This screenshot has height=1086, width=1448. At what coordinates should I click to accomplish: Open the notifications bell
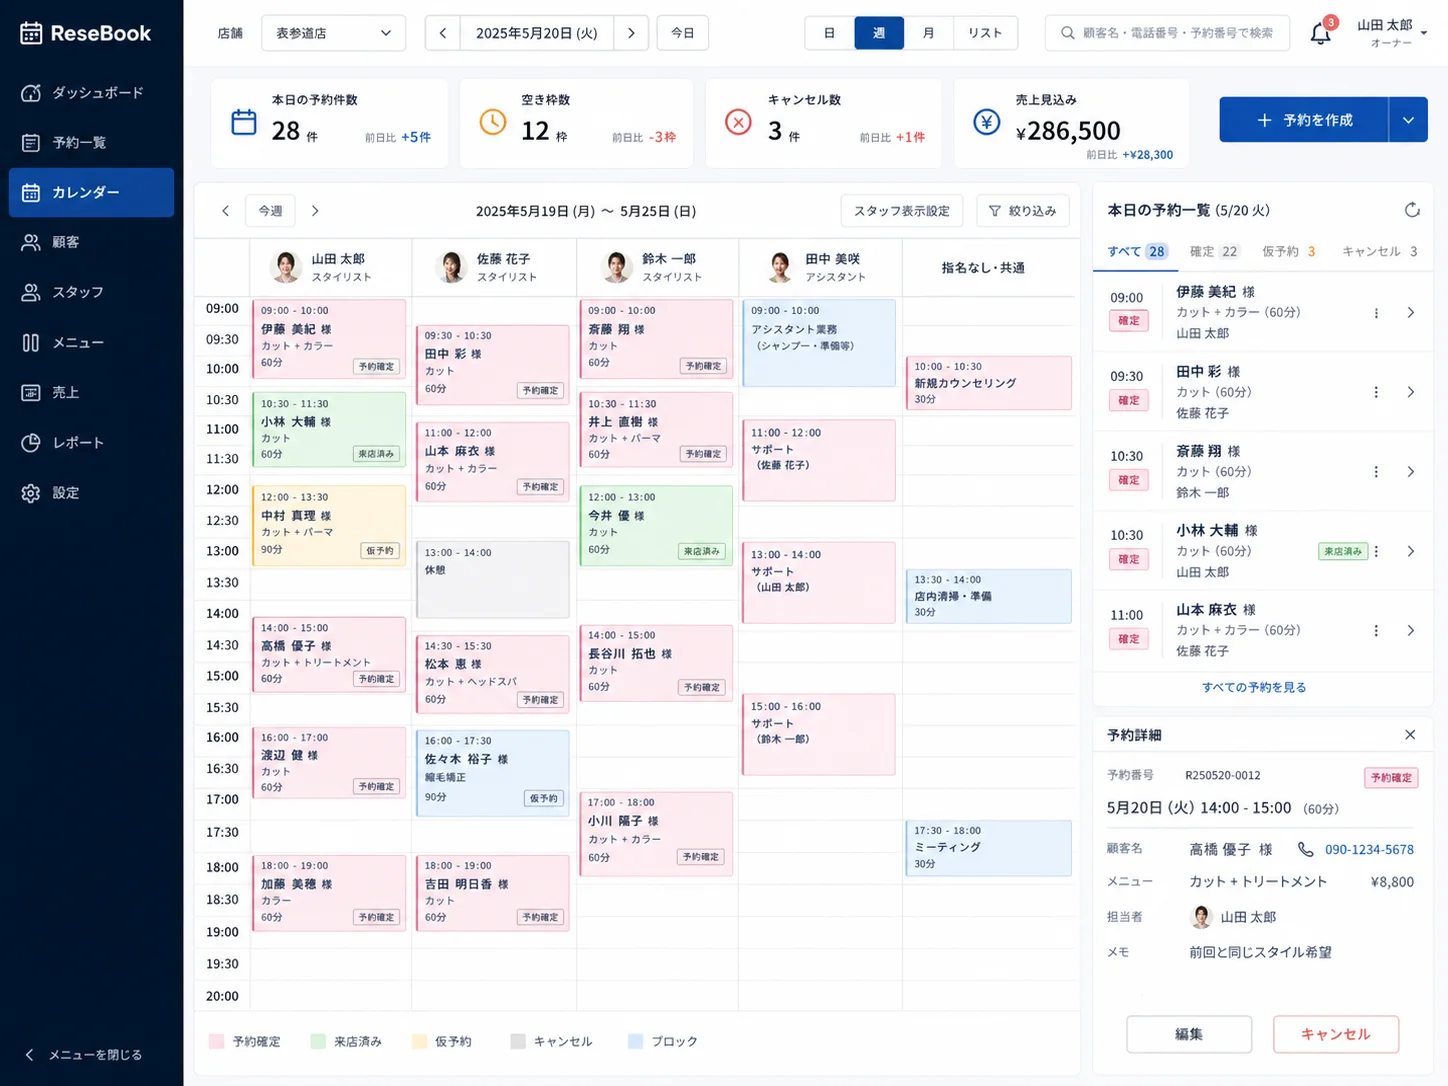coord(1320,33)
